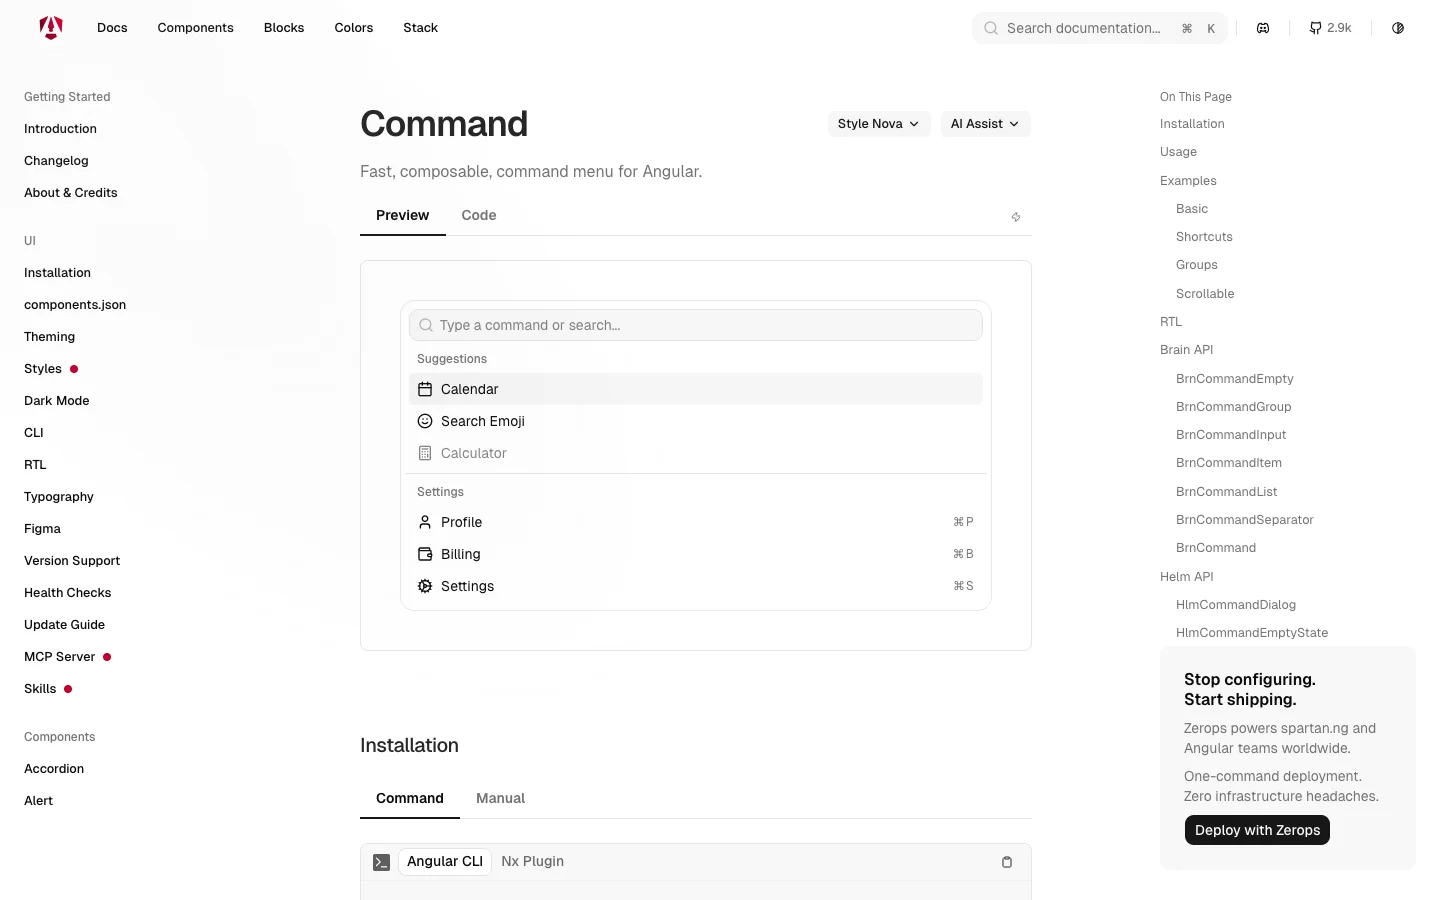The width and height of the screenshot is (1440, 900).
Task: Open the Accordion component page
Action: tap(54, 769)
